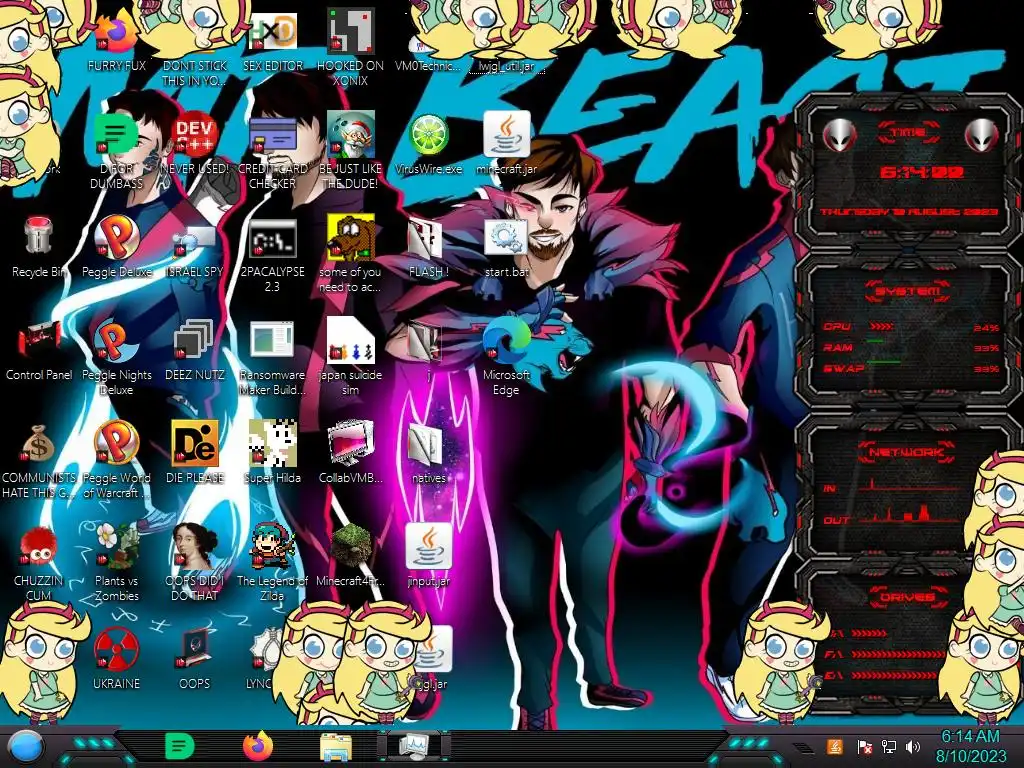Click the Start orb button
This screenshot has height=768, width=1024.
point(26,747)
